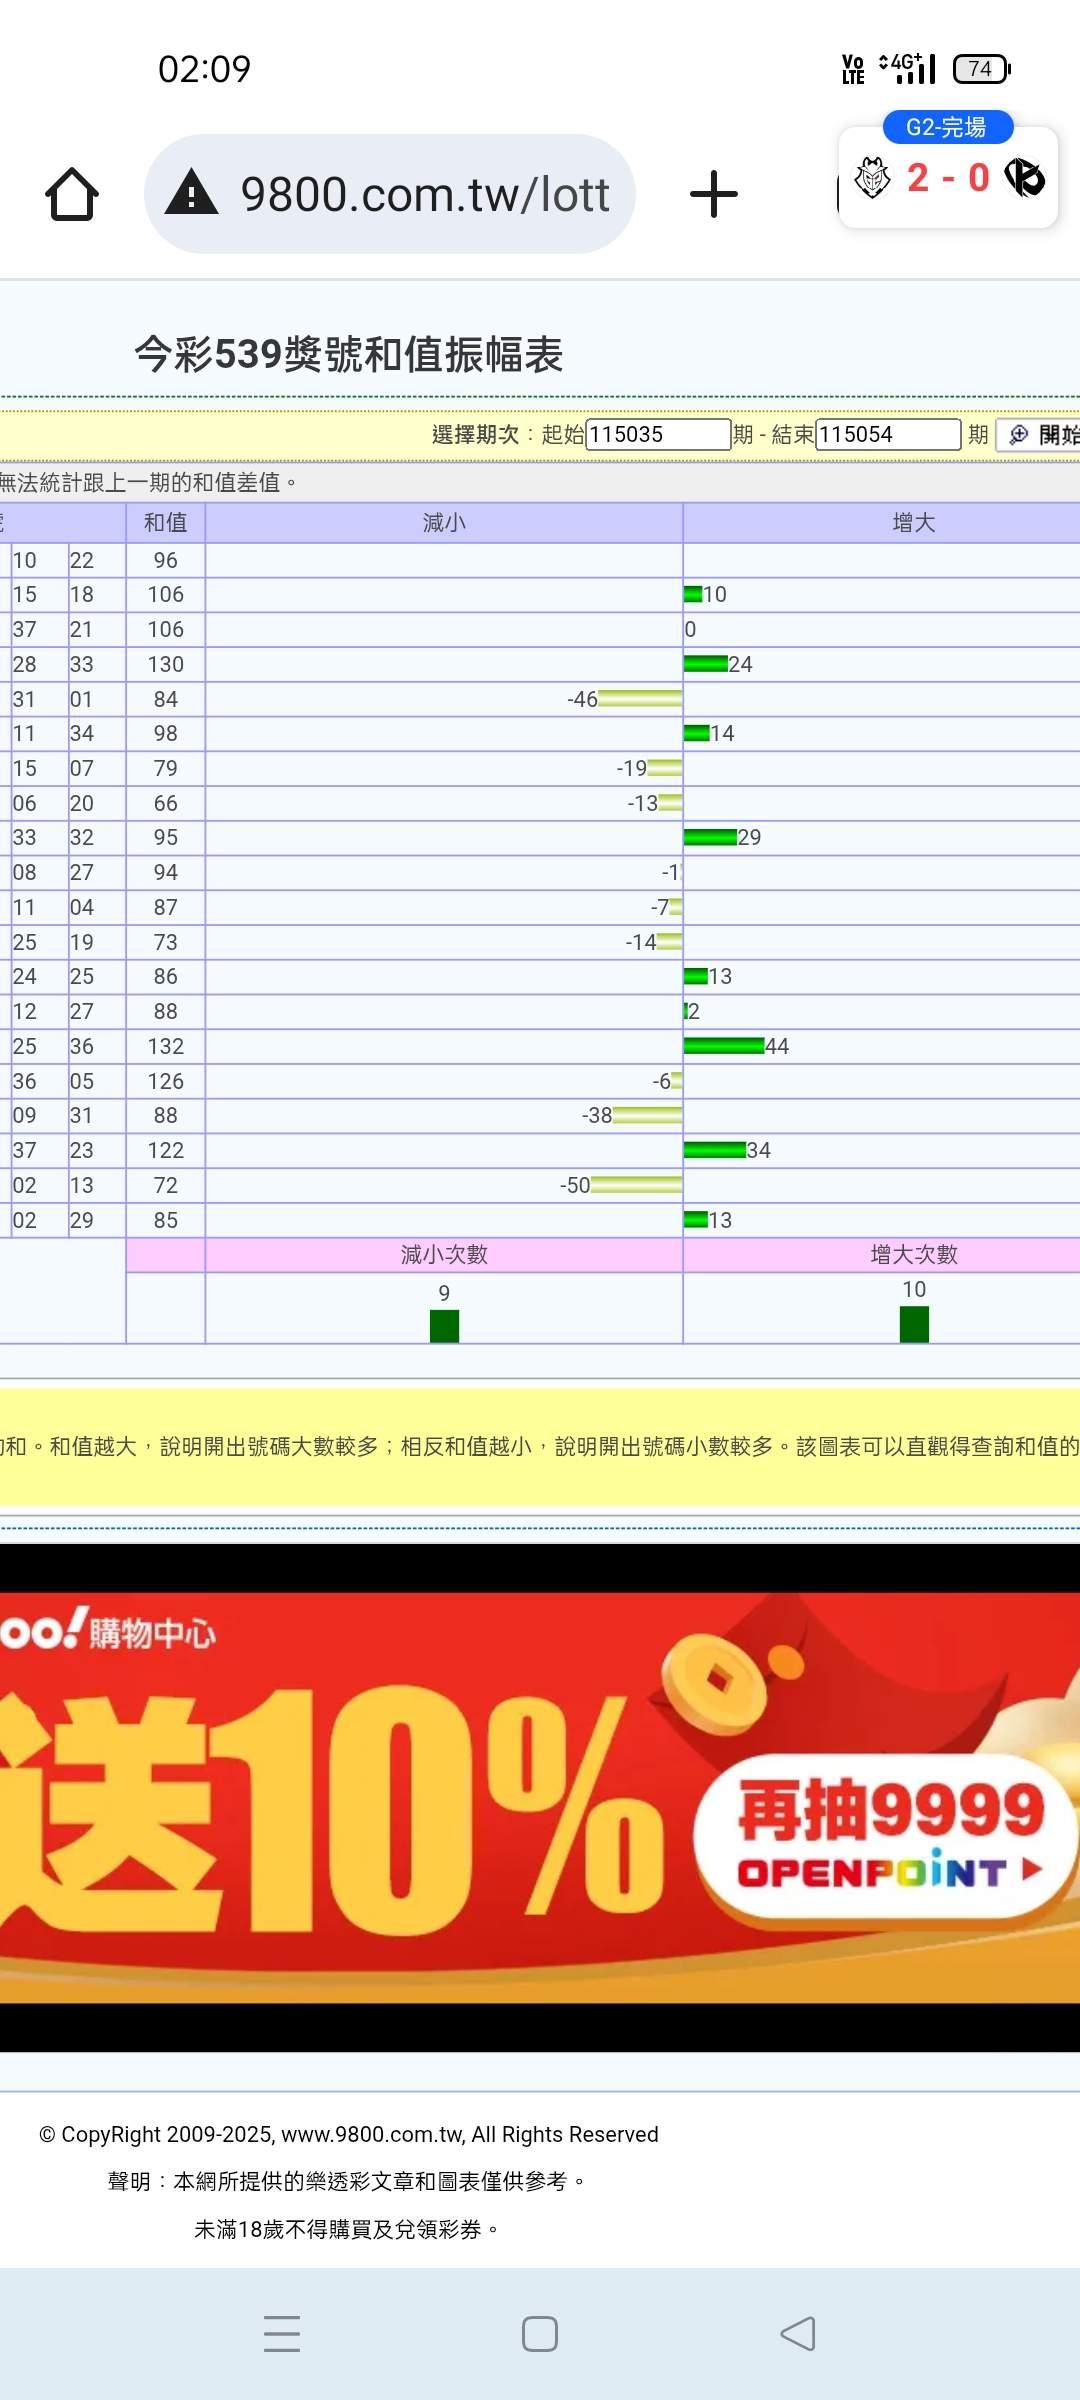
Task: Click the 9800.com.tw address bar
Action: tap(424, 194)
